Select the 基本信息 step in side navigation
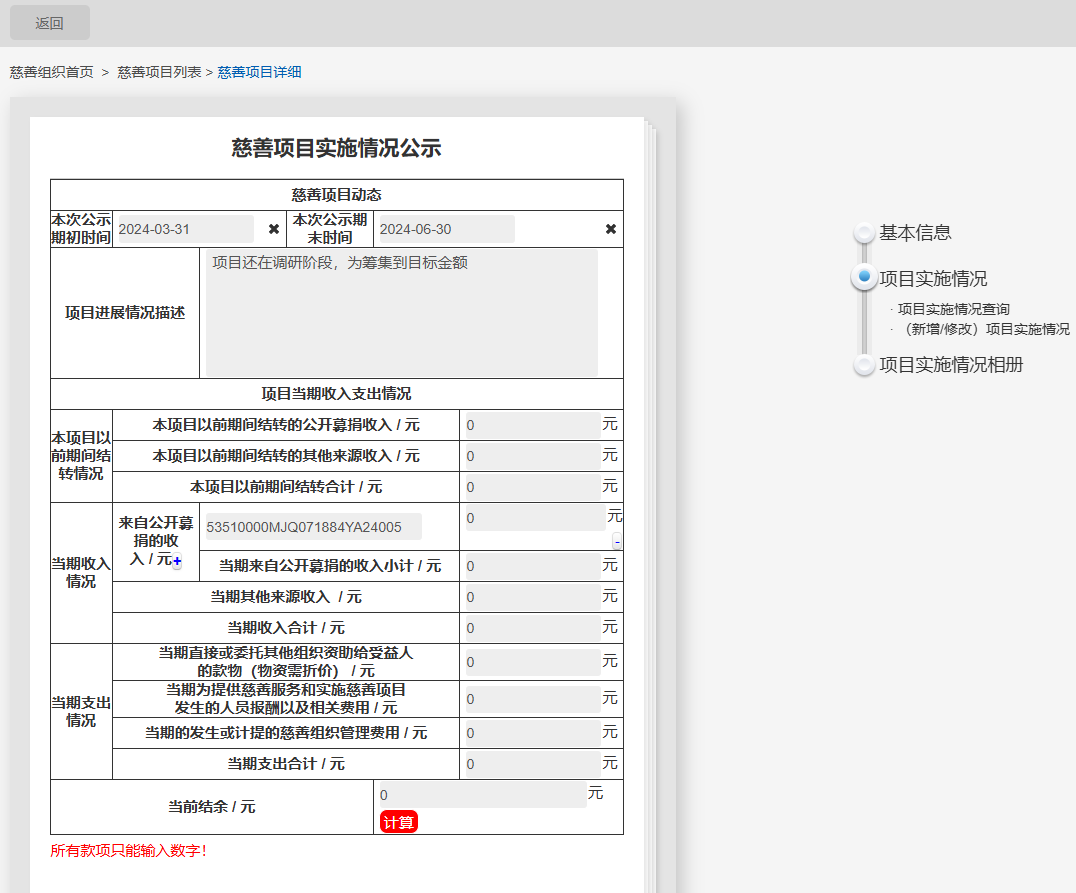Image resolution: width=1076 pixels, height=893 pixels. (x=914, y=233)
